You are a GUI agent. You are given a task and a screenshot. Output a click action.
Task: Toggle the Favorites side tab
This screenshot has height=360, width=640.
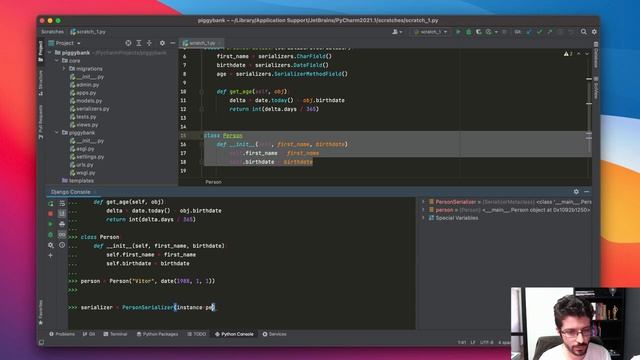[41, 313]
